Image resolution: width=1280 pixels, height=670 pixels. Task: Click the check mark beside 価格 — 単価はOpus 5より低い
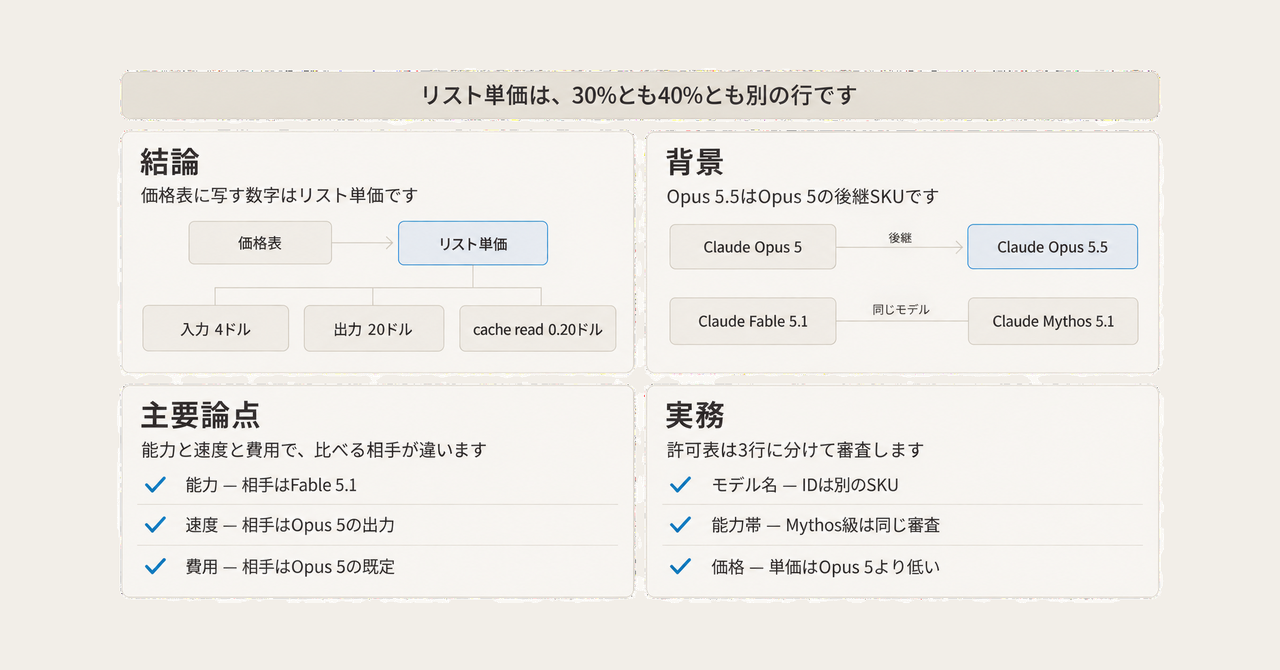coord(680,566)
